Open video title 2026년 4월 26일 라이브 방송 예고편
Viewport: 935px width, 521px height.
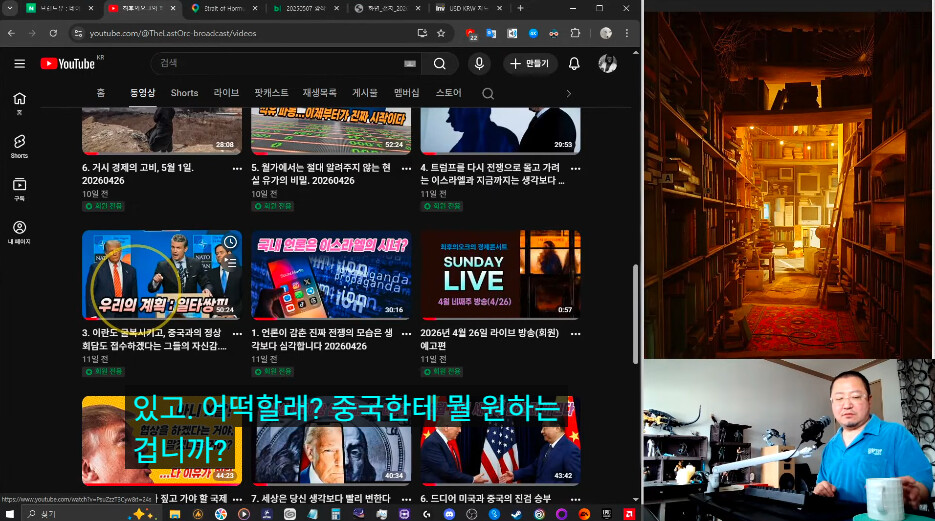490,339
